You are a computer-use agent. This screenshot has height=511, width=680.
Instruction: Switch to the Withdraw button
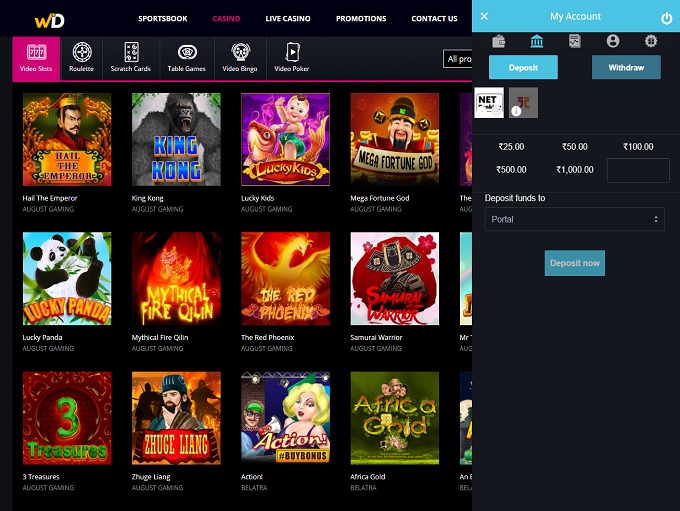click(x=626, y=67)
